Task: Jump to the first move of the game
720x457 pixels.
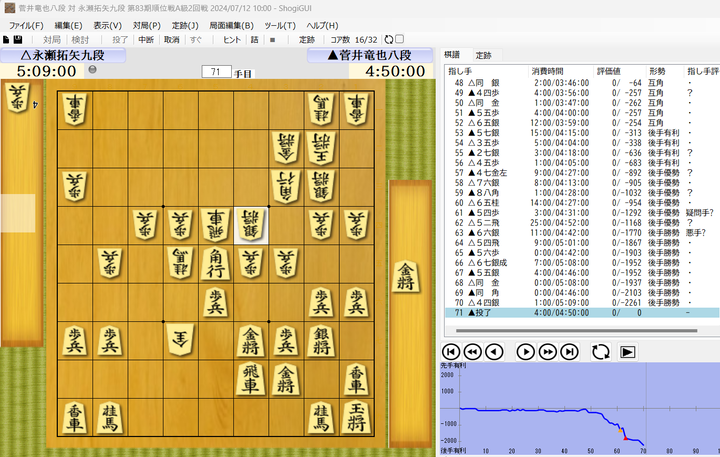Action: pos(451,352)
